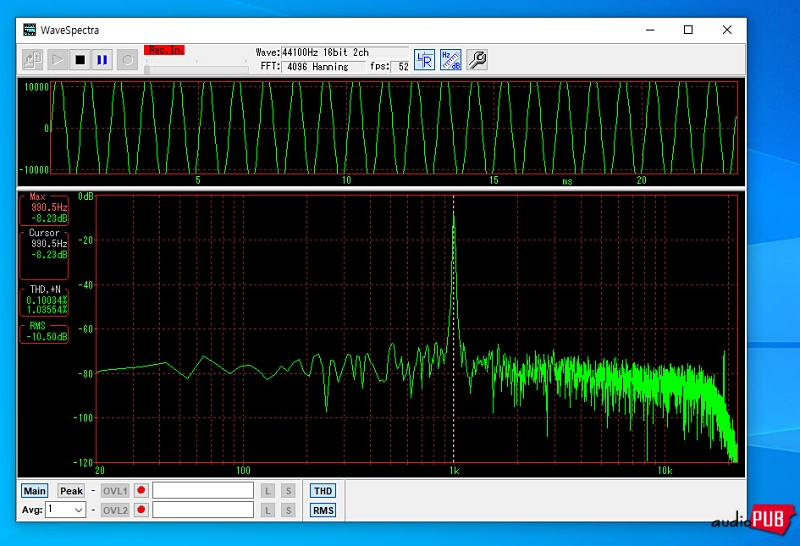Click the red record dot next to OVL1

(x=141, y=491)
